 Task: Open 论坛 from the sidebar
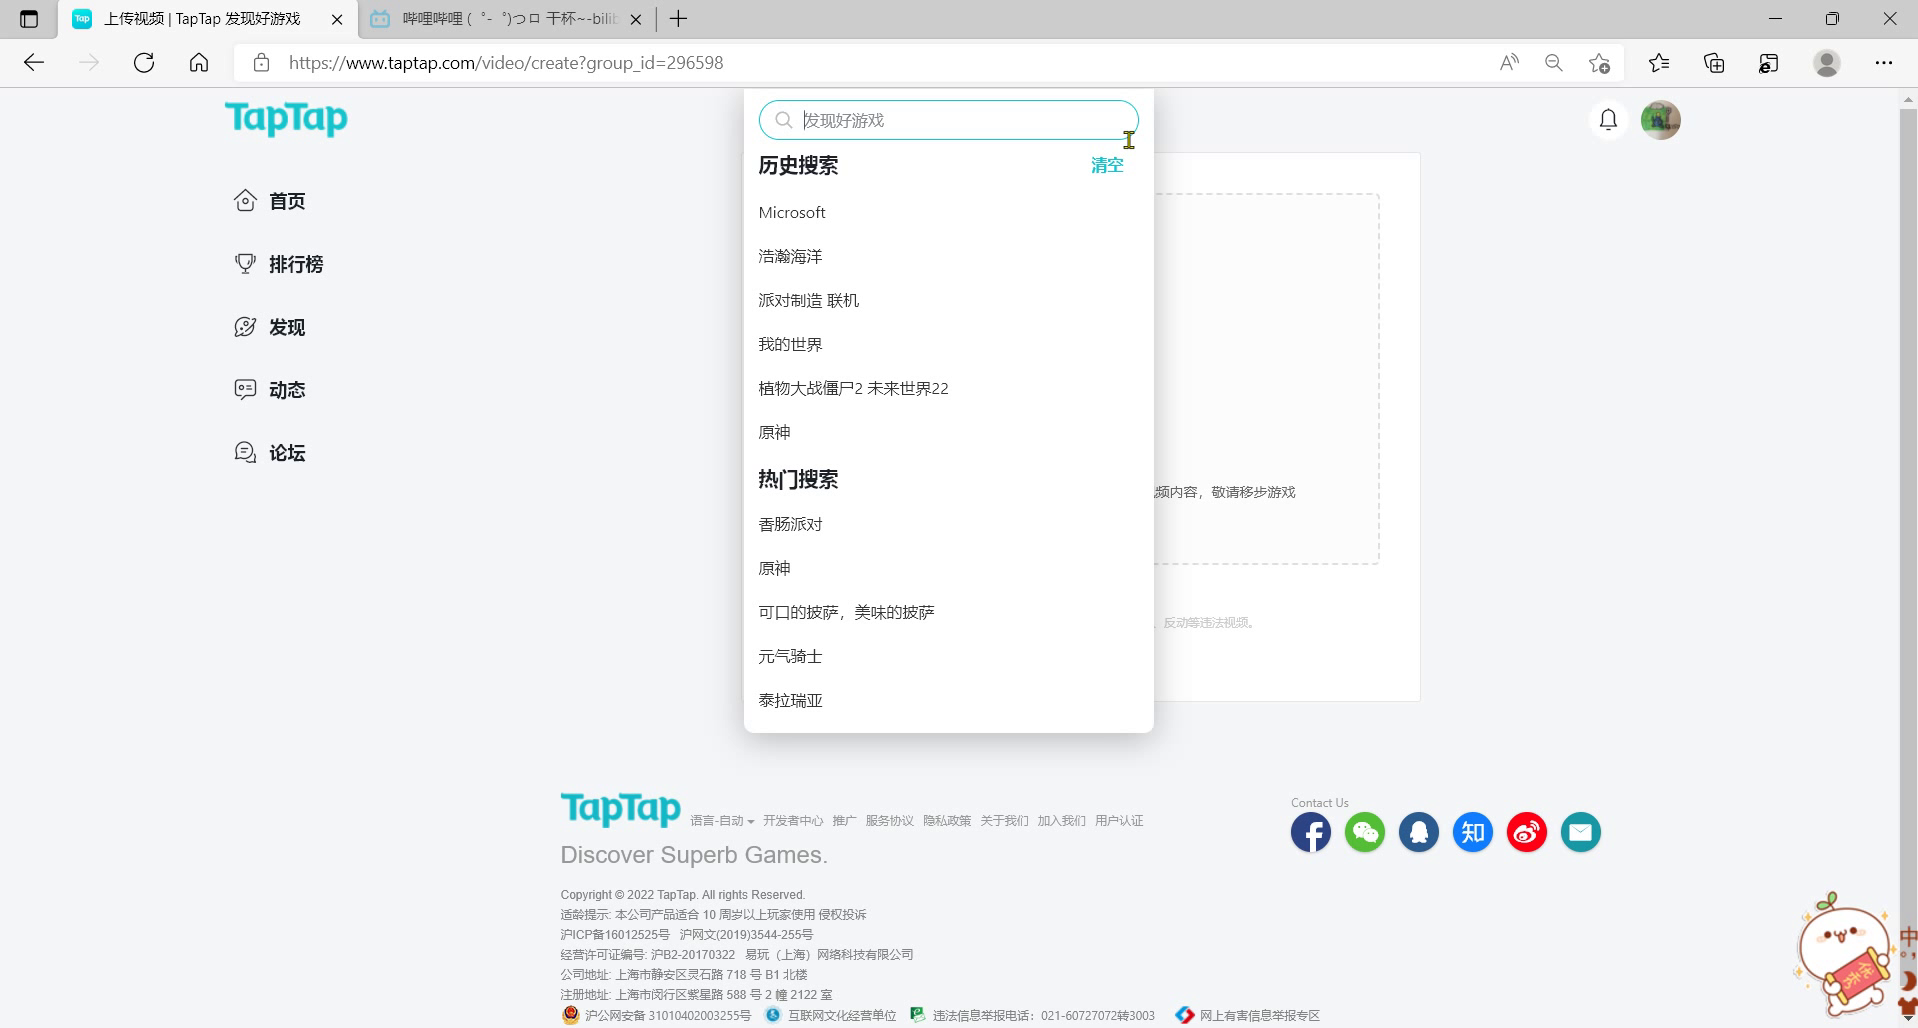pos(286,453)
